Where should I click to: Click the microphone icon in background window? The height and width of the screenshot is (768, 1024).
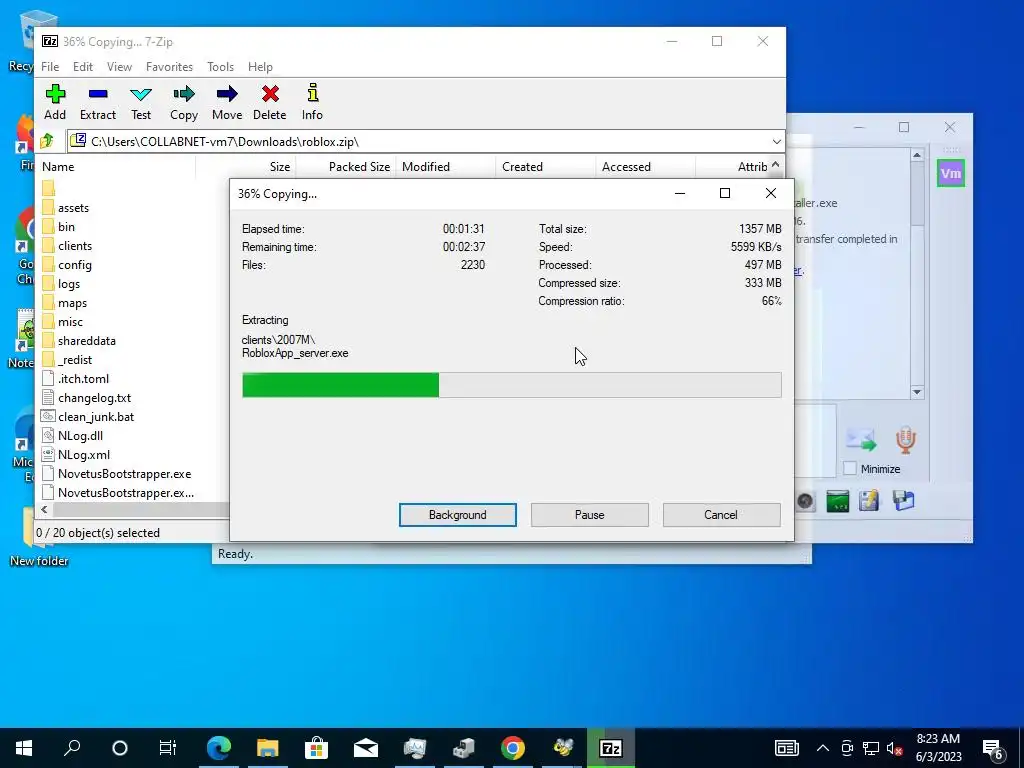click(x=905, y=440)
